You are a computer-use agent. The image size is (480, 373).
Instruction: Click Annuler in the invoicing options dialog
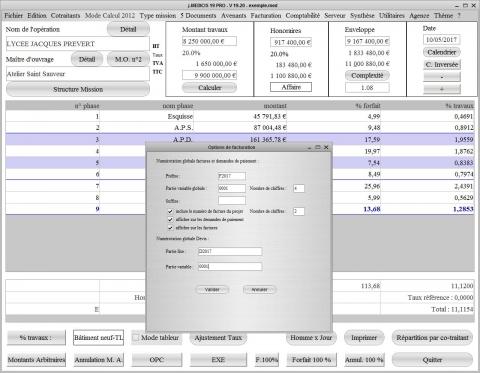[x=259, y=290]
